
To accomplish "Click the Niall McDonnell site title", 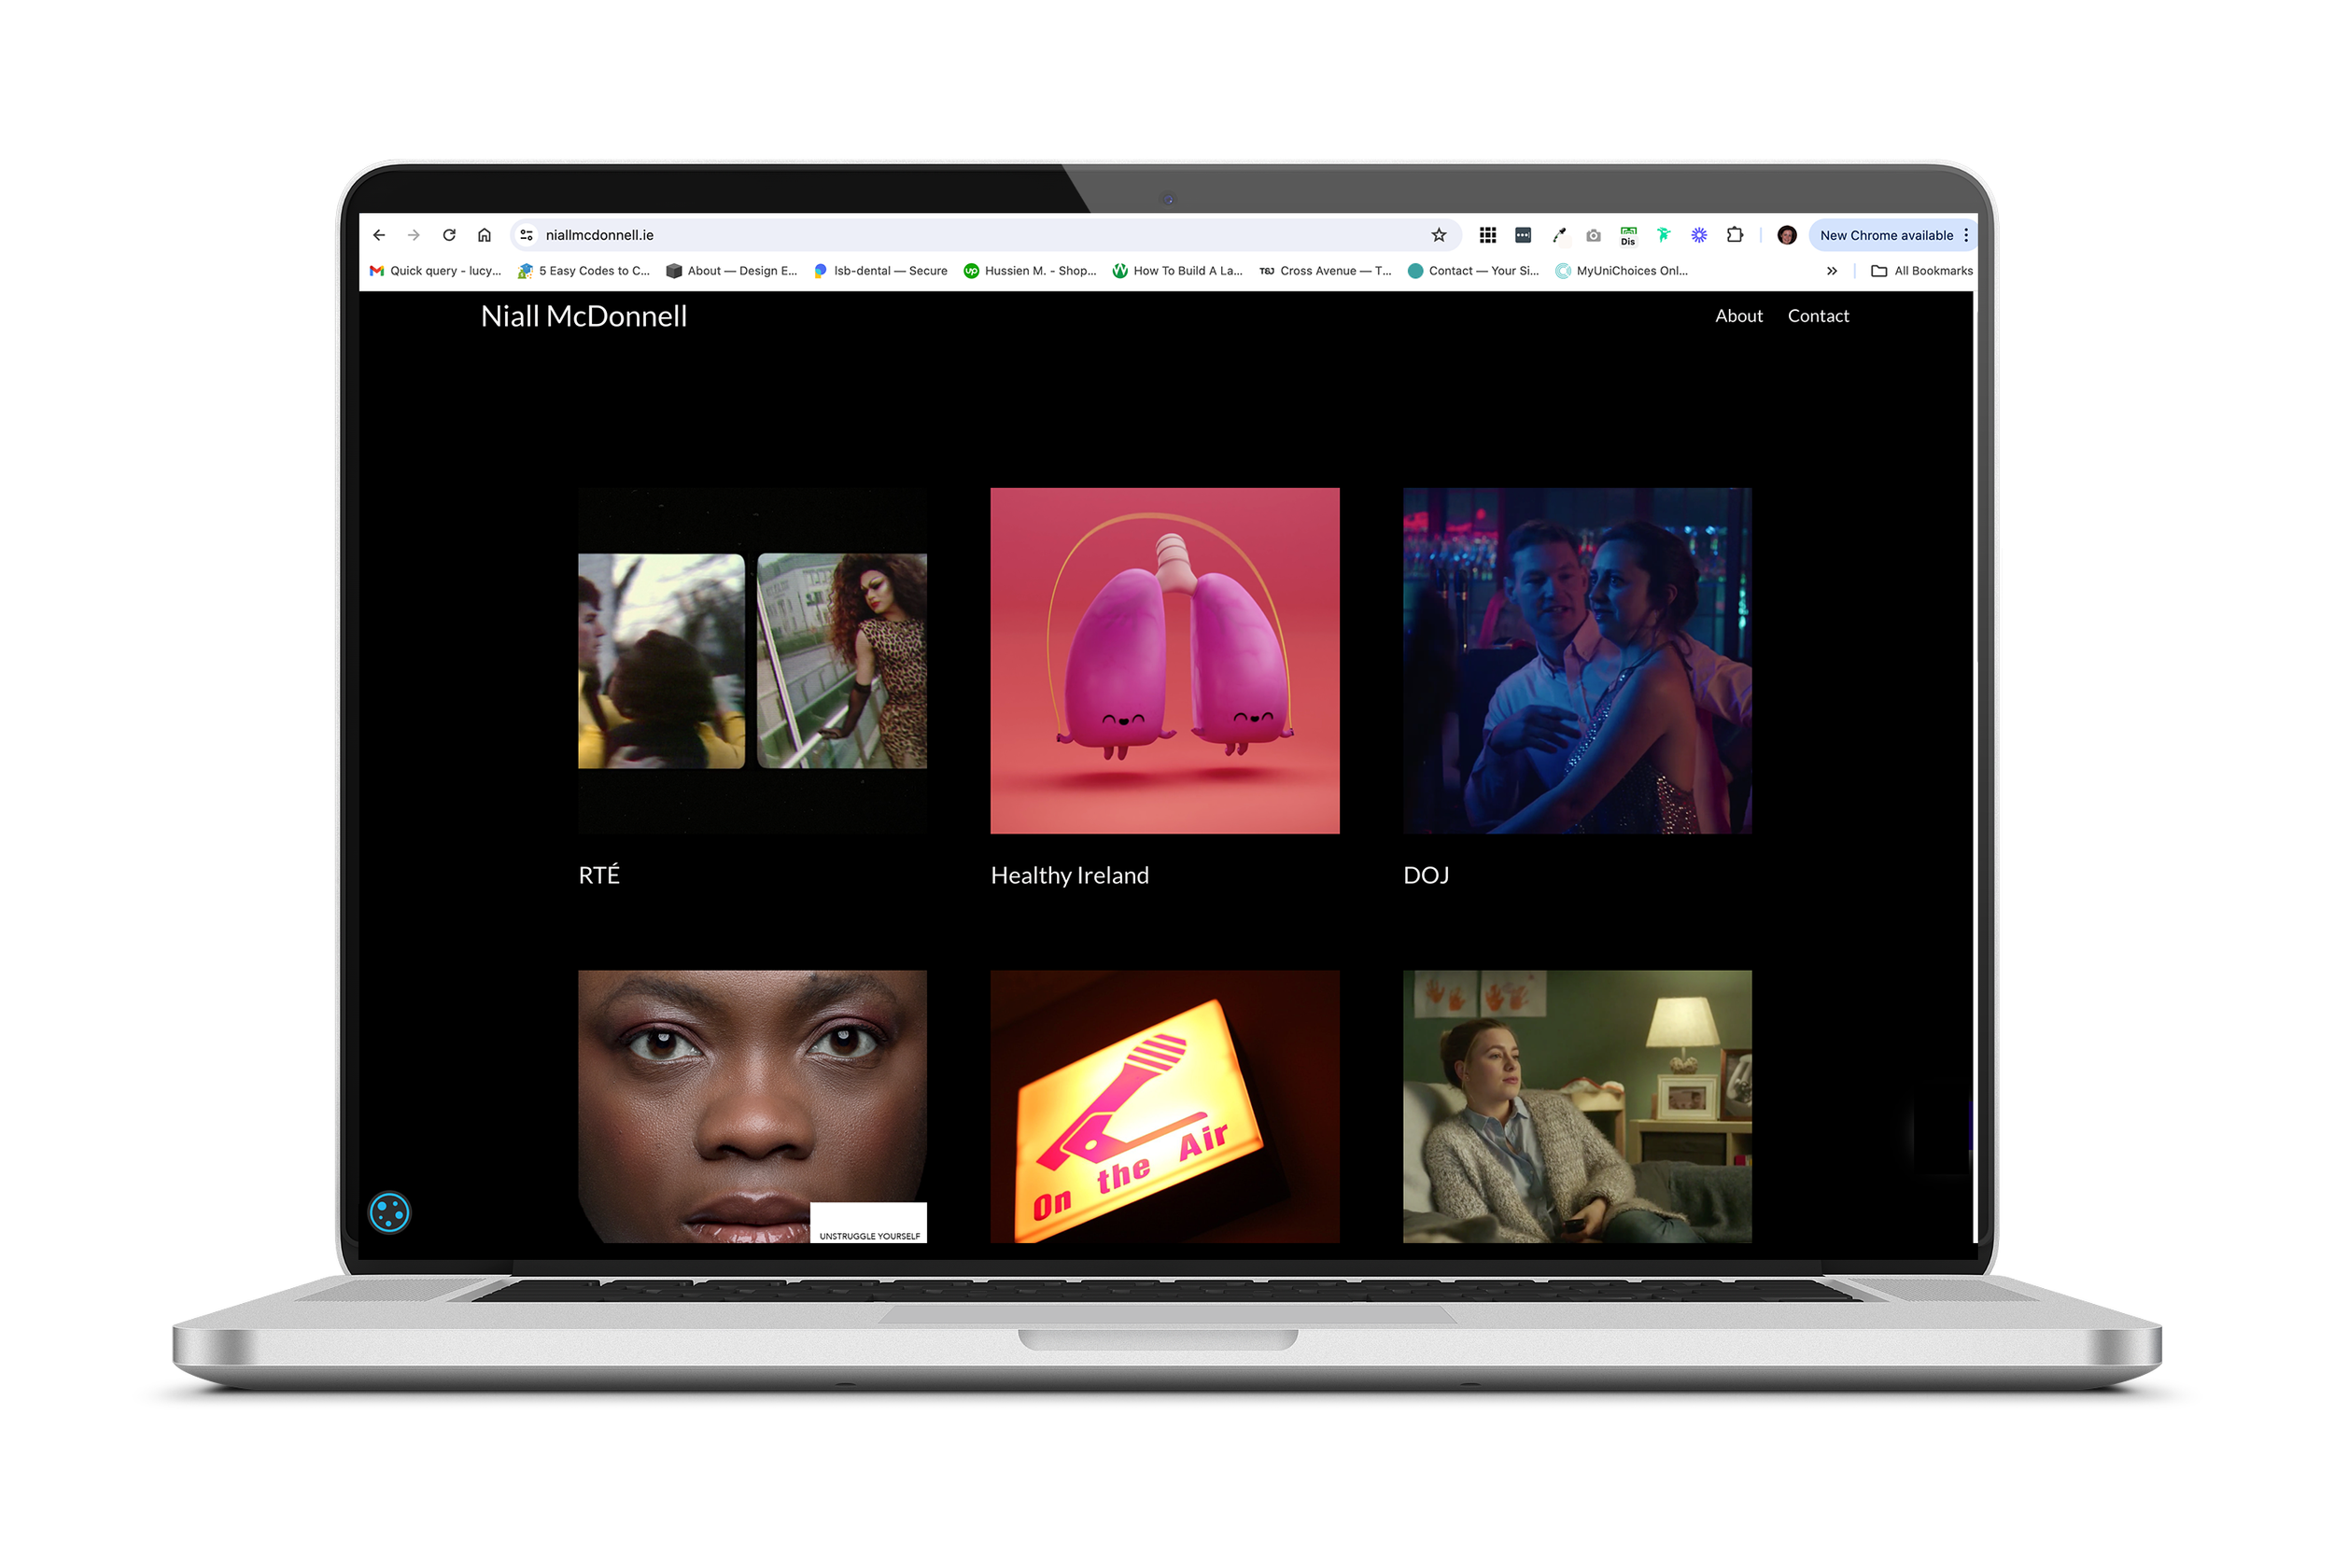I will click(x=583, y=316).
